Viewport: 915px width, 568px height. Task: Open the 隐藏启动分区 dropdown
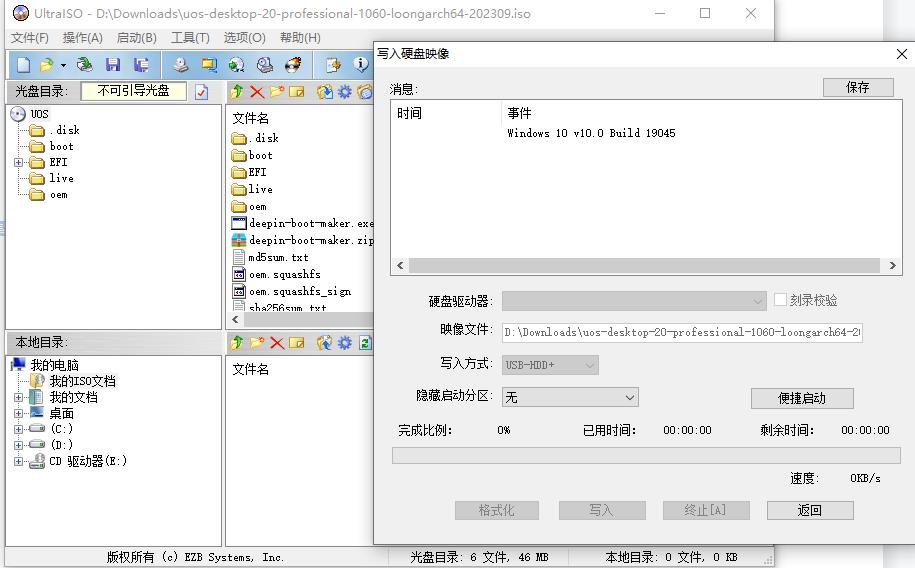tap(570, 398)
